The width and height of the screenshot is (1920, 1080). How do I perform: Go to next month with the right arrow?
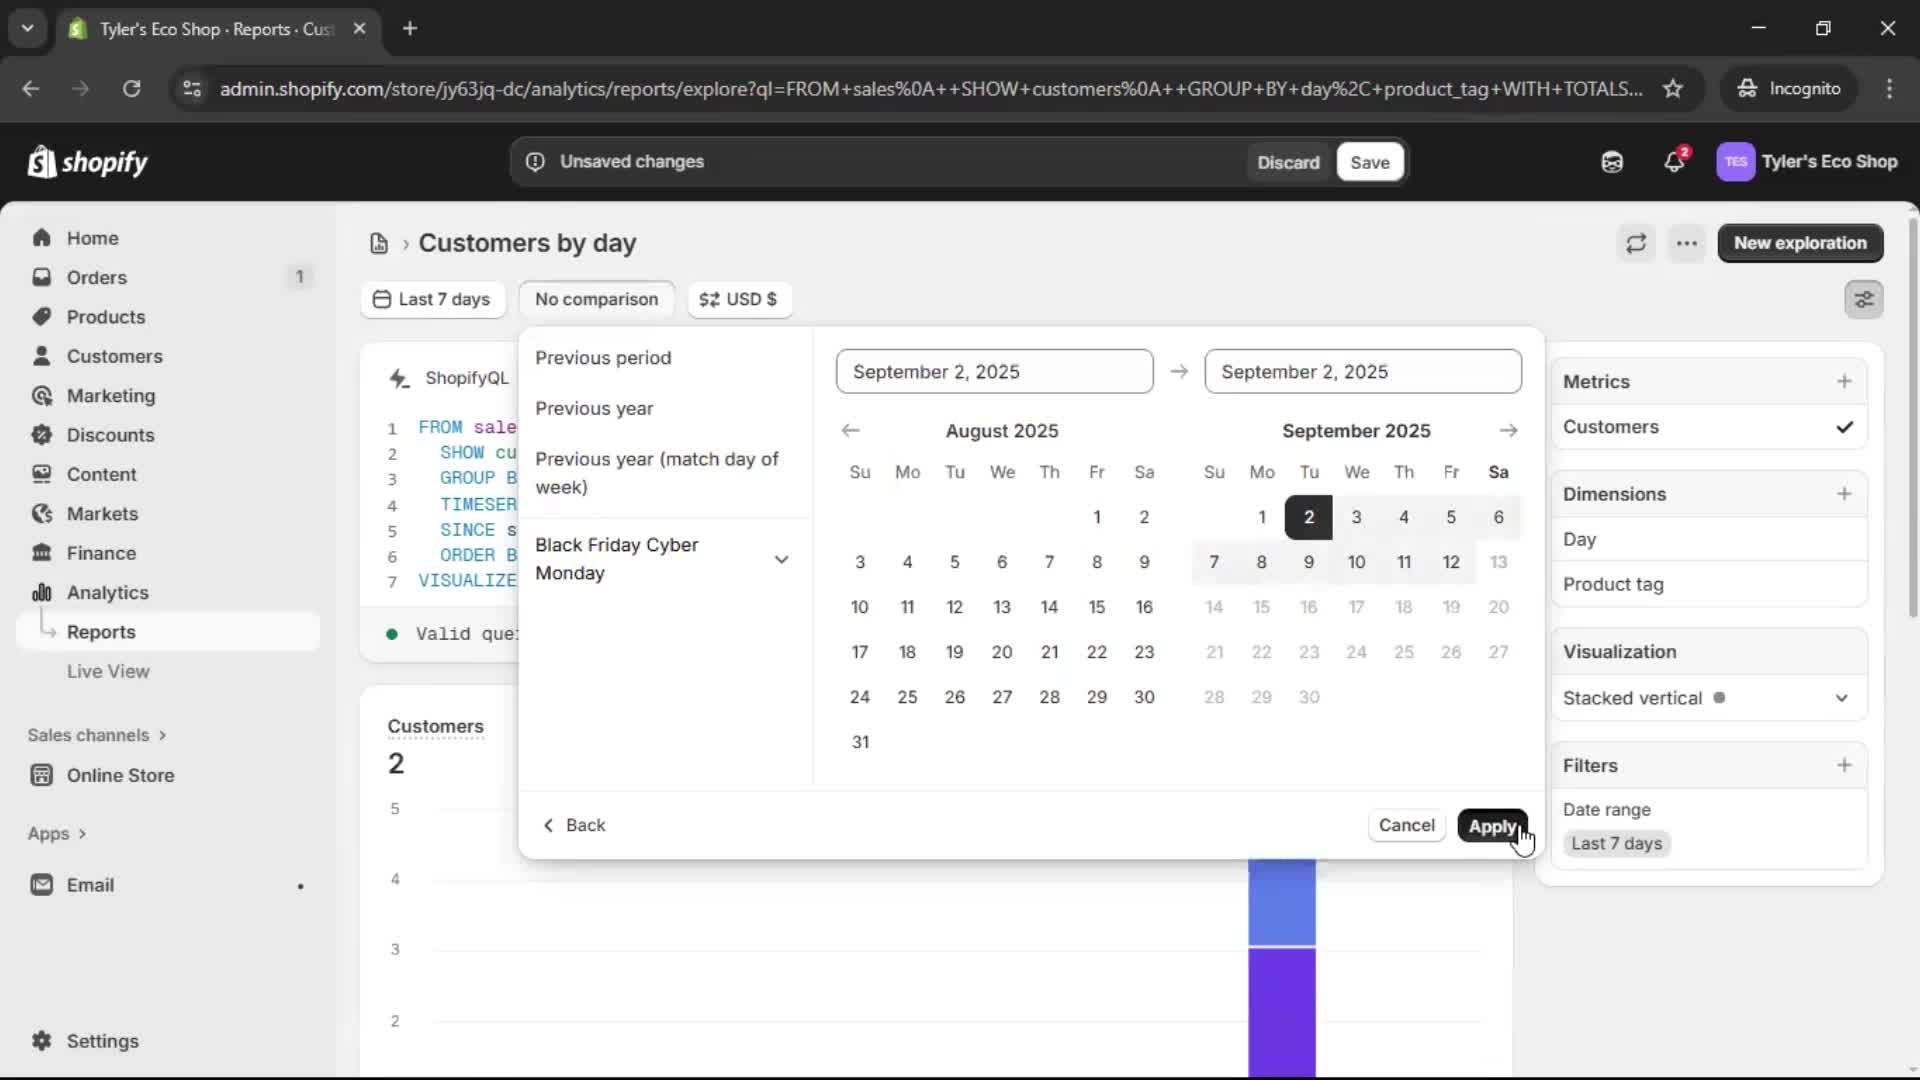(1508, 431)
